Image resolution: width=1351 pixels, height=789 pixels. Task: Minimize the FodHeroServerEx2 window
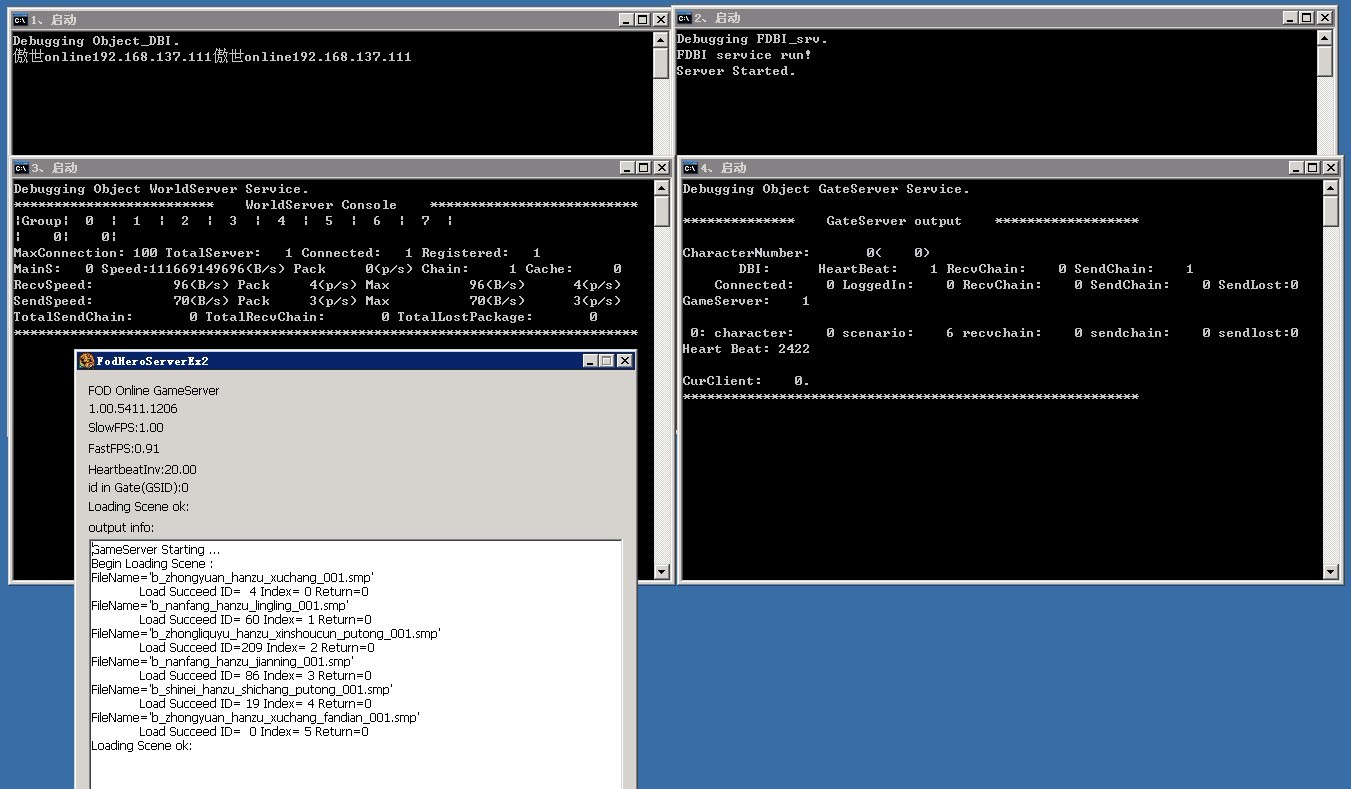point(589,361)
